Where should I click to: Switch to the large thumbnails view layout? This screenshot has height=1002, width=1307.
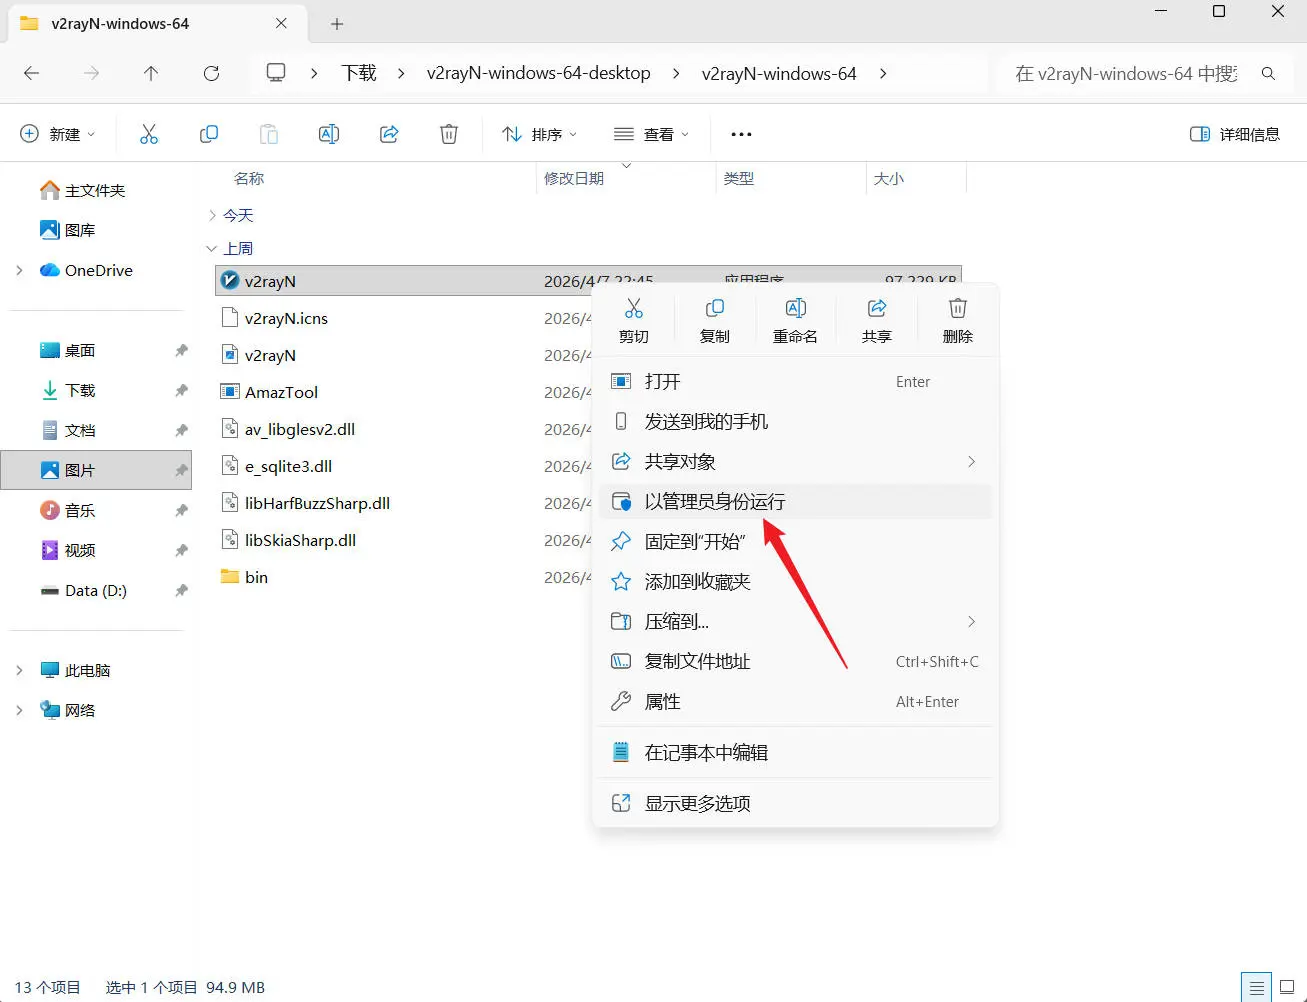coord(1287,987)
